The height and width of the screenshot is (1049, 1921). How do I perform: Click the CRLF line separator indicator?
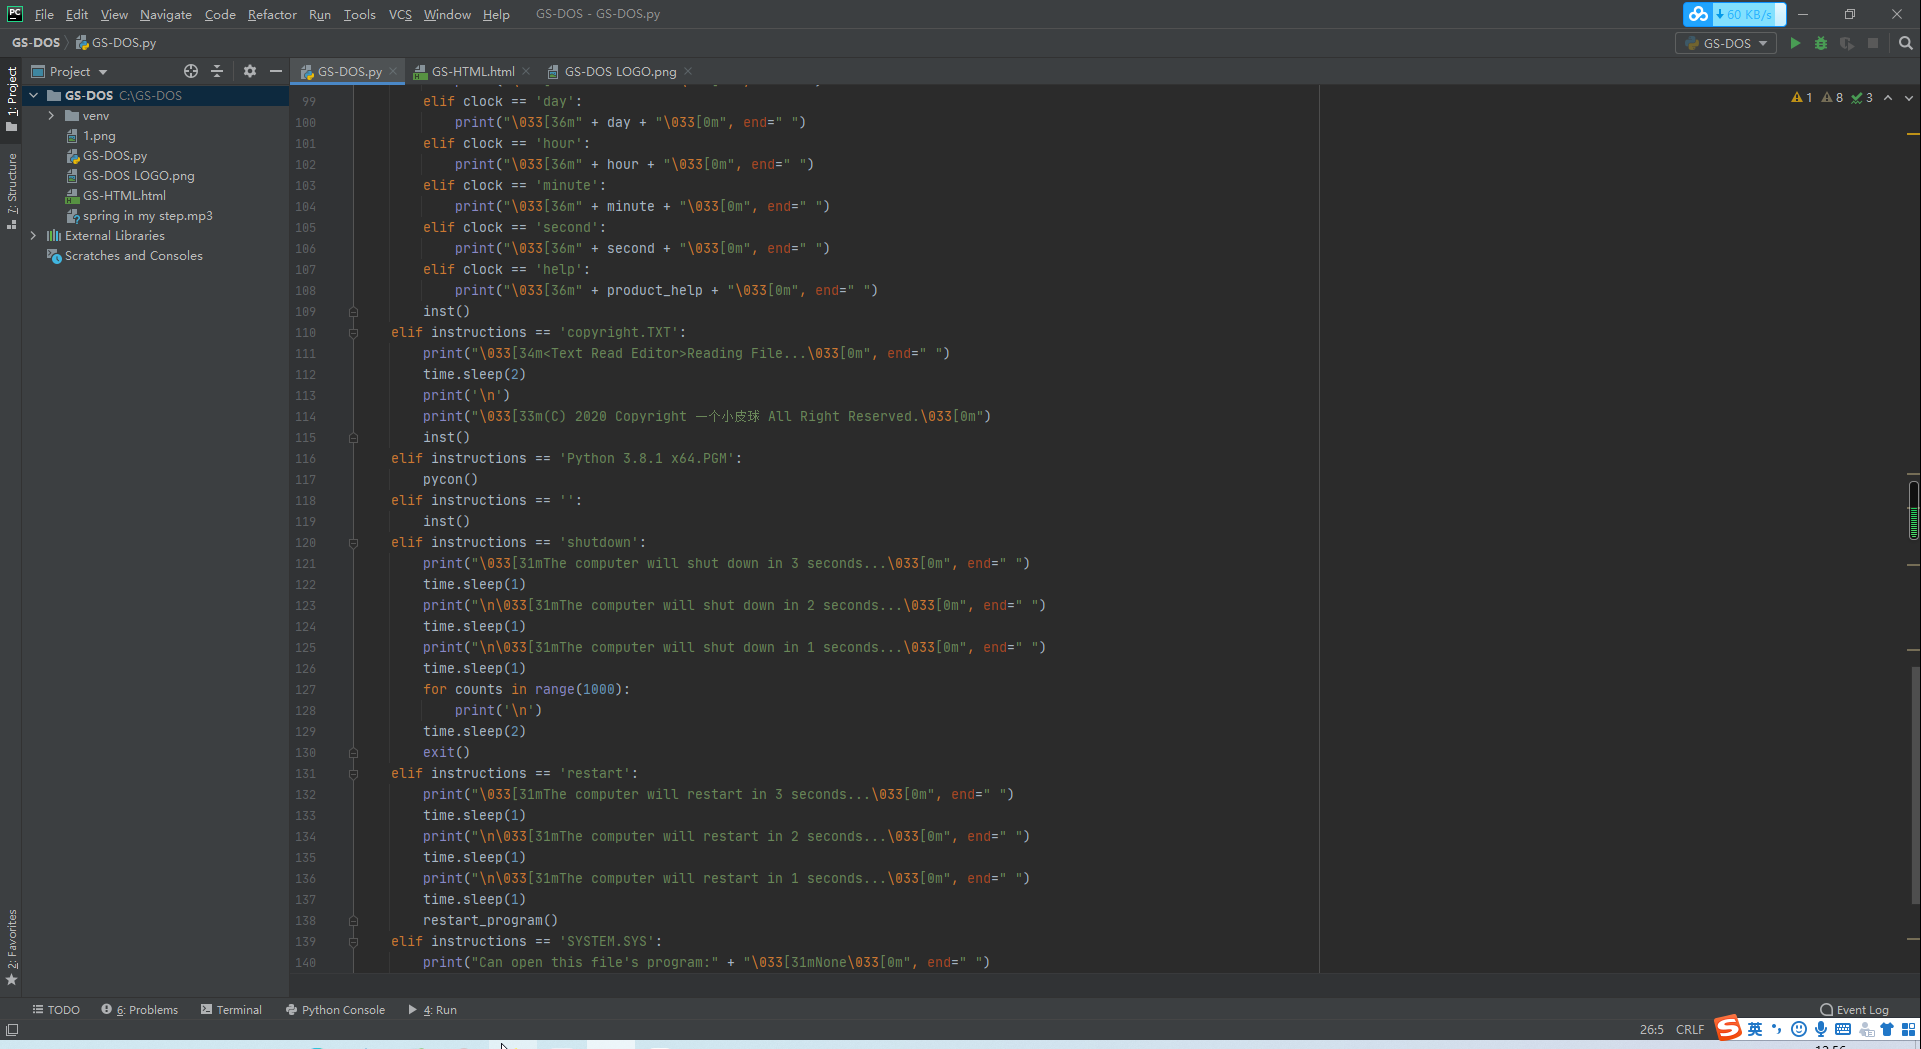(1690, 1029)
